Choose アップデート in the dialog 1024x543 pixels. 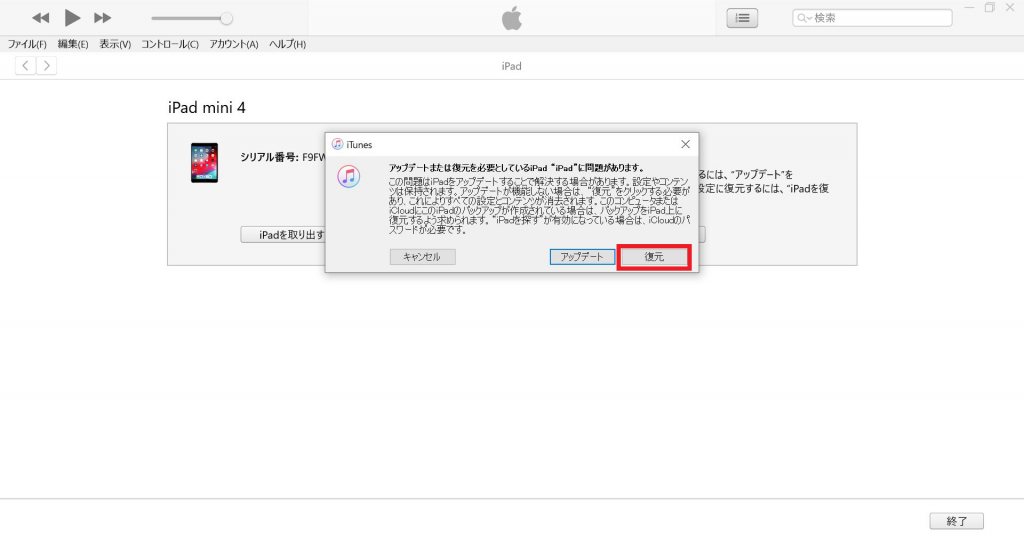[x=582, y=257]
